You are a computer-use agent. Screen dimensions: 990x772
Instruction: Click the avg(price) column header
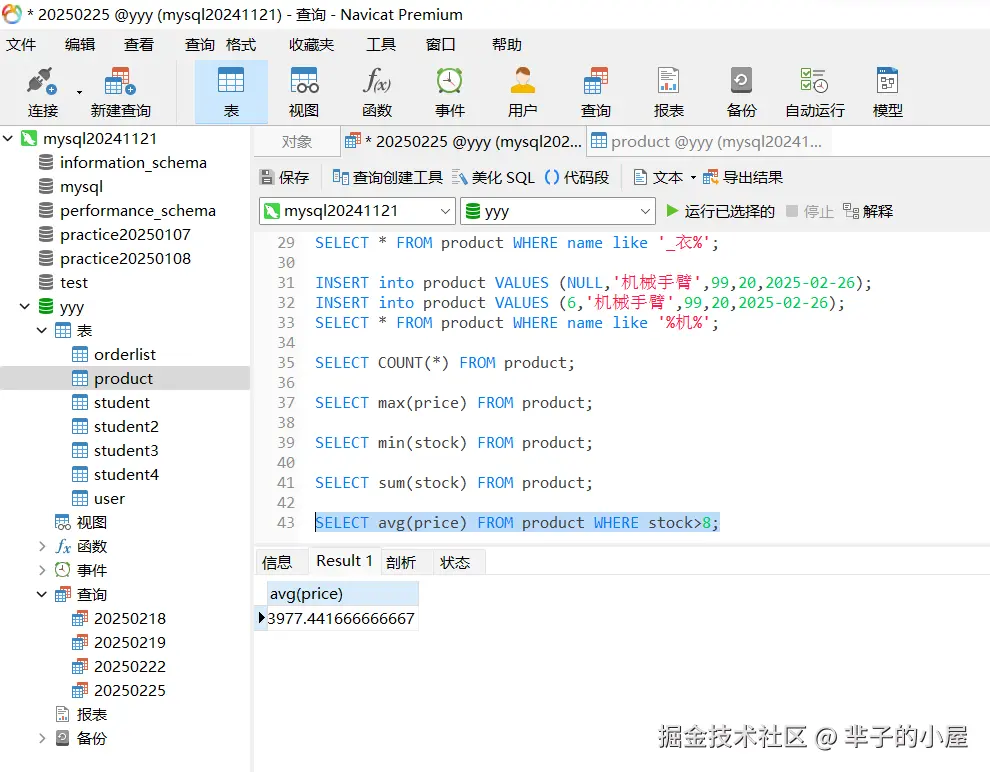pos(342,594)
